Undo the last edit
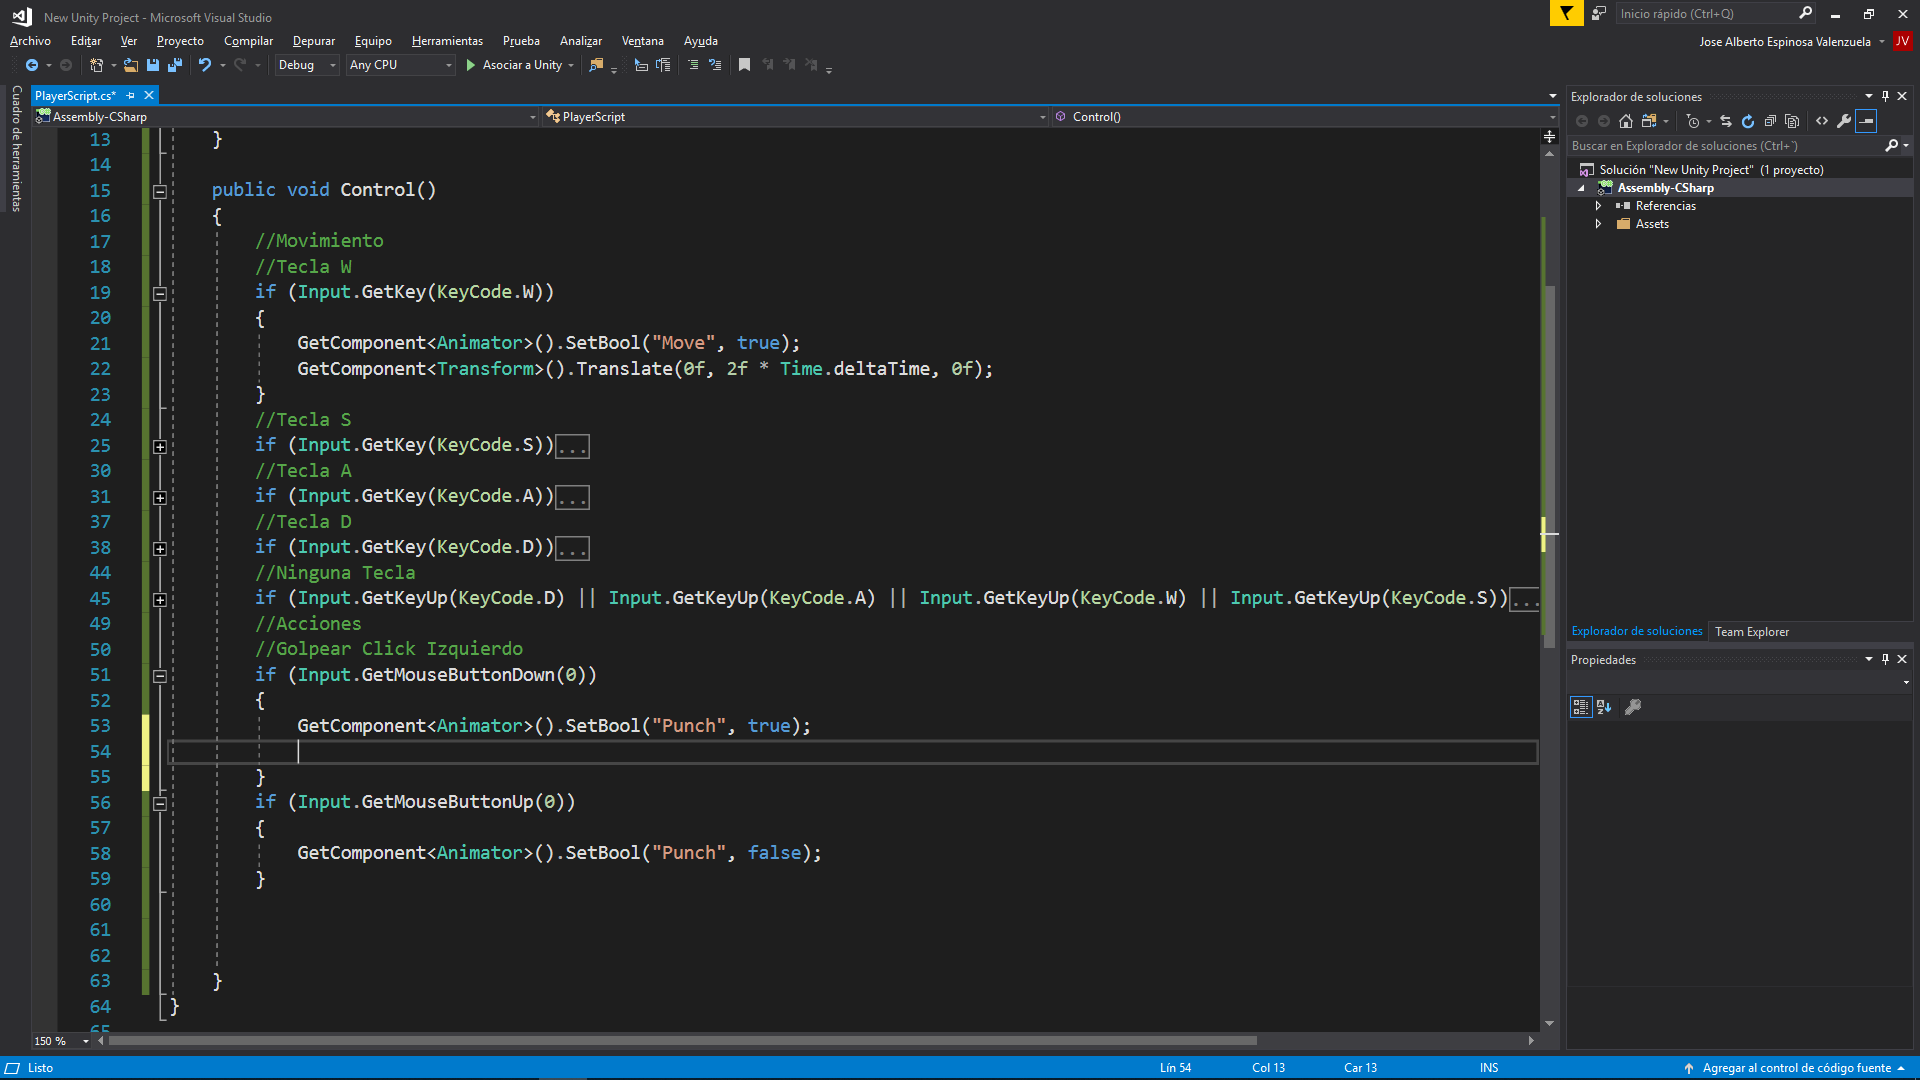Image resolution: width=1920 pixels, height=1080 pixels. [x=205, y=65]
